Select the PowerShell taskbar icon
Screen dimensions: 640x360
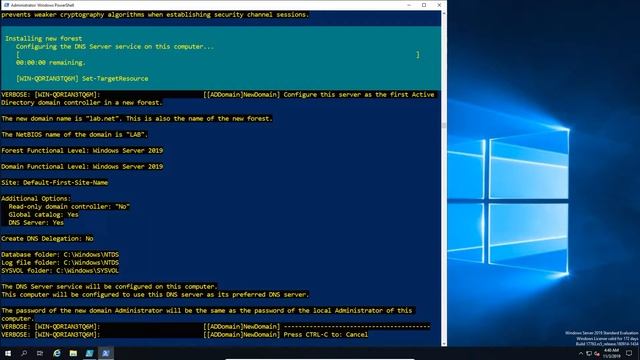pos(106,353)
